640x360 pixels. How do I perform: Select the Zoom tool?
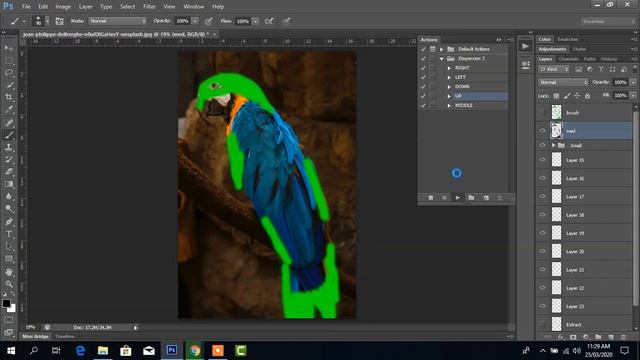pos(9,284)
